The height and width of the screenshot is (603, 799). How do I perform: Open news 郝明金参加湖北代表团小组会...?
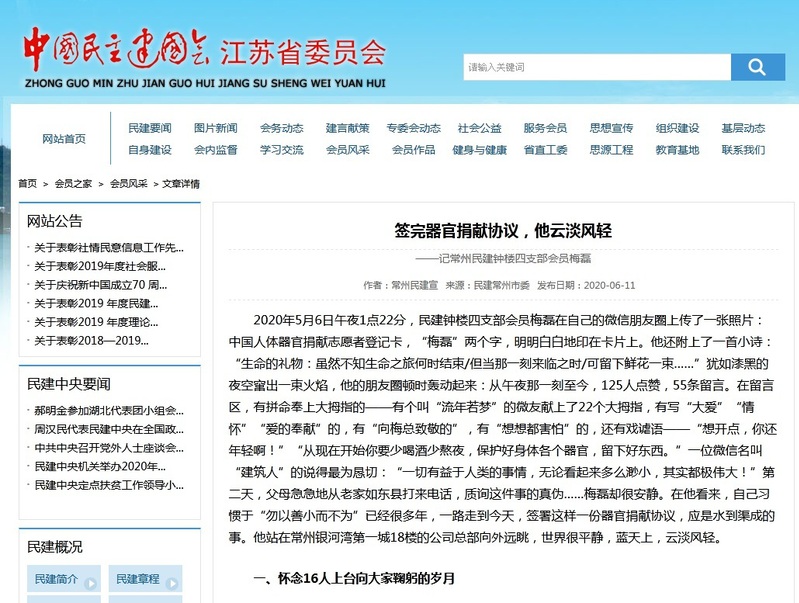coord(109,410)
